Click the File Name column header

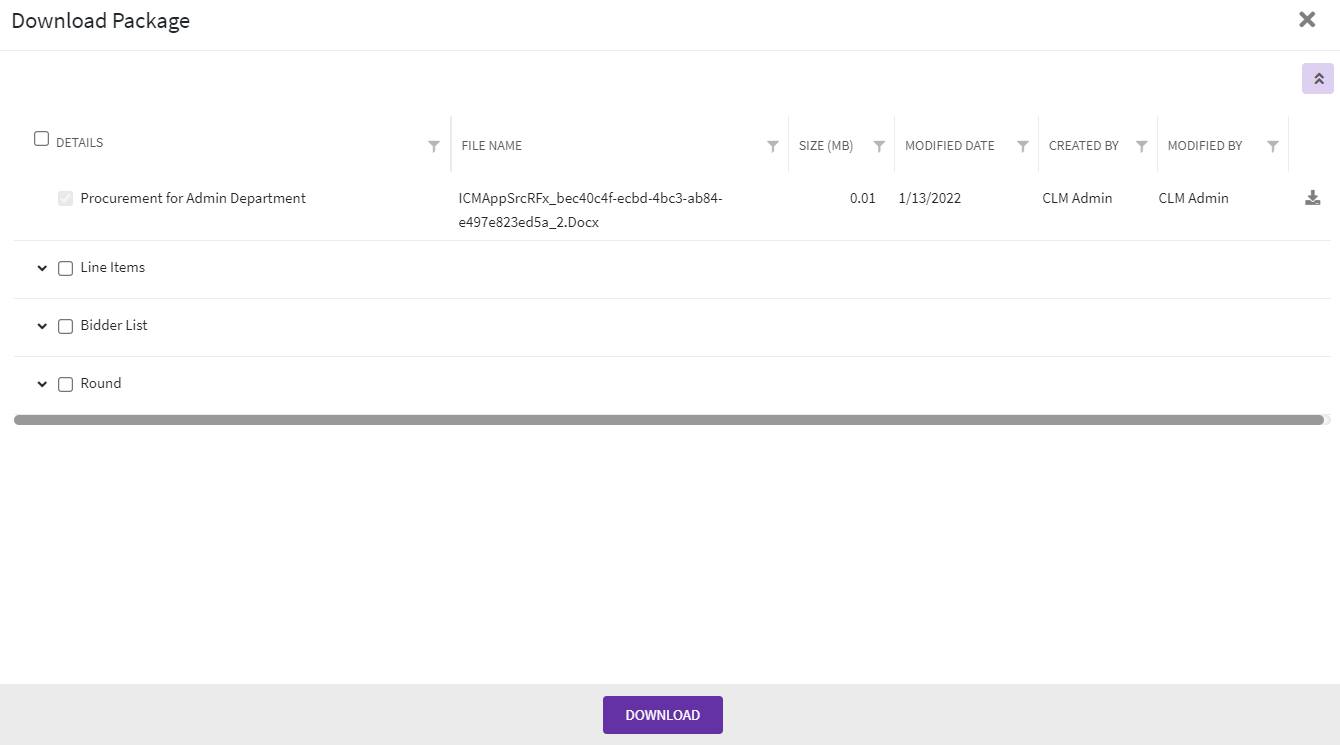pos(492,146)
